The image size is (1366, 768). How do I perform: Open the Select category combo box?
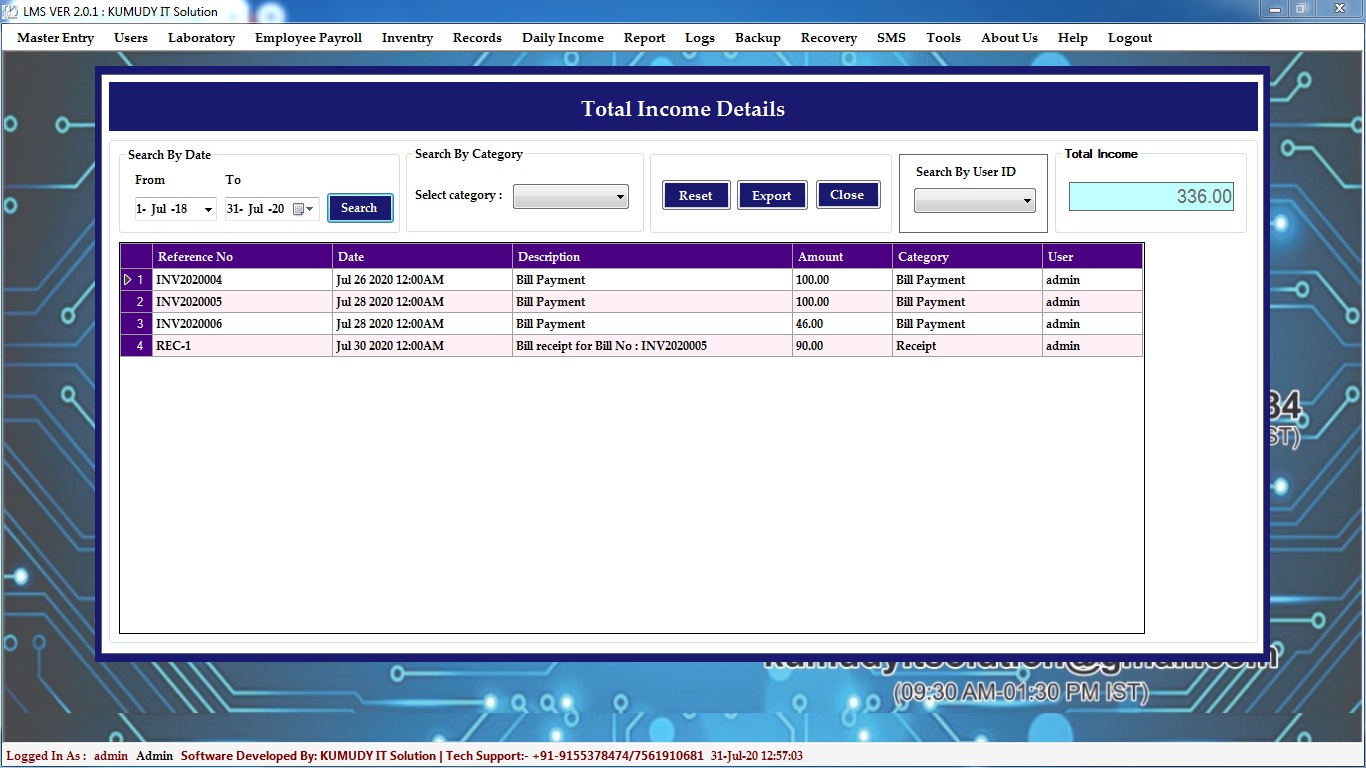coord(570,197)
